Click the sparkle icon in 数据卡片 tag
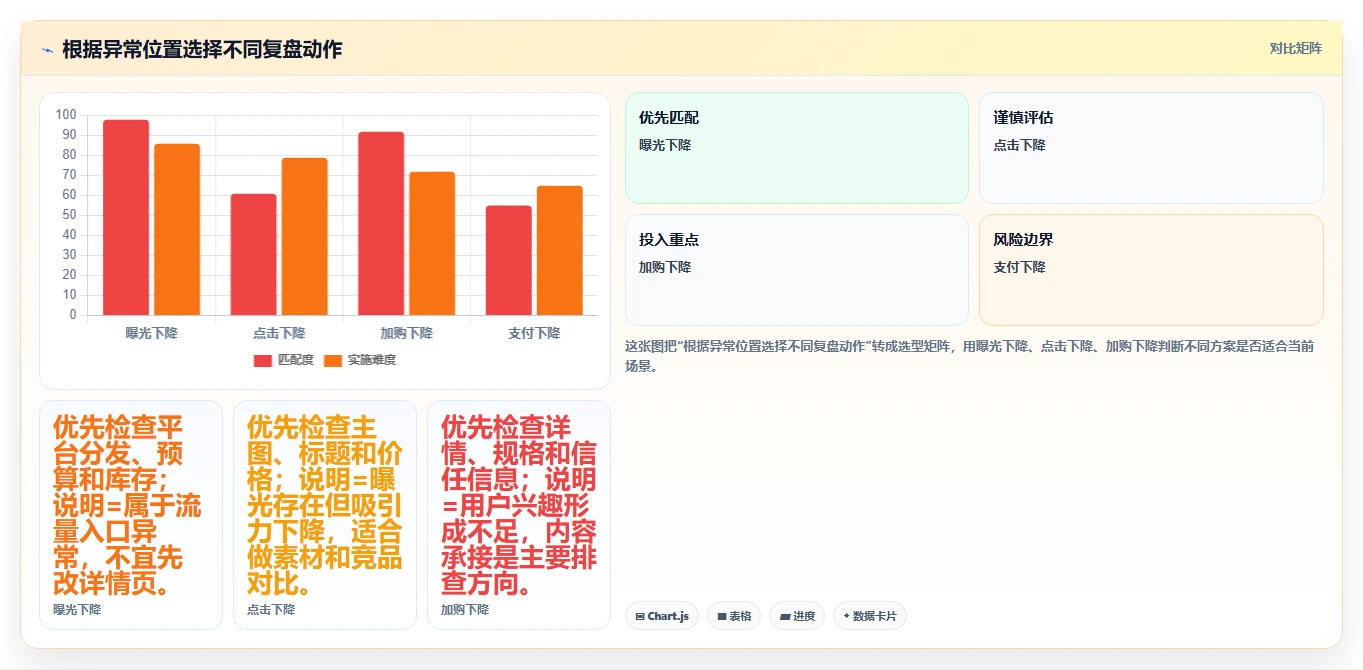The height and width of the screenshot is (670, 1363). point(847,616)
